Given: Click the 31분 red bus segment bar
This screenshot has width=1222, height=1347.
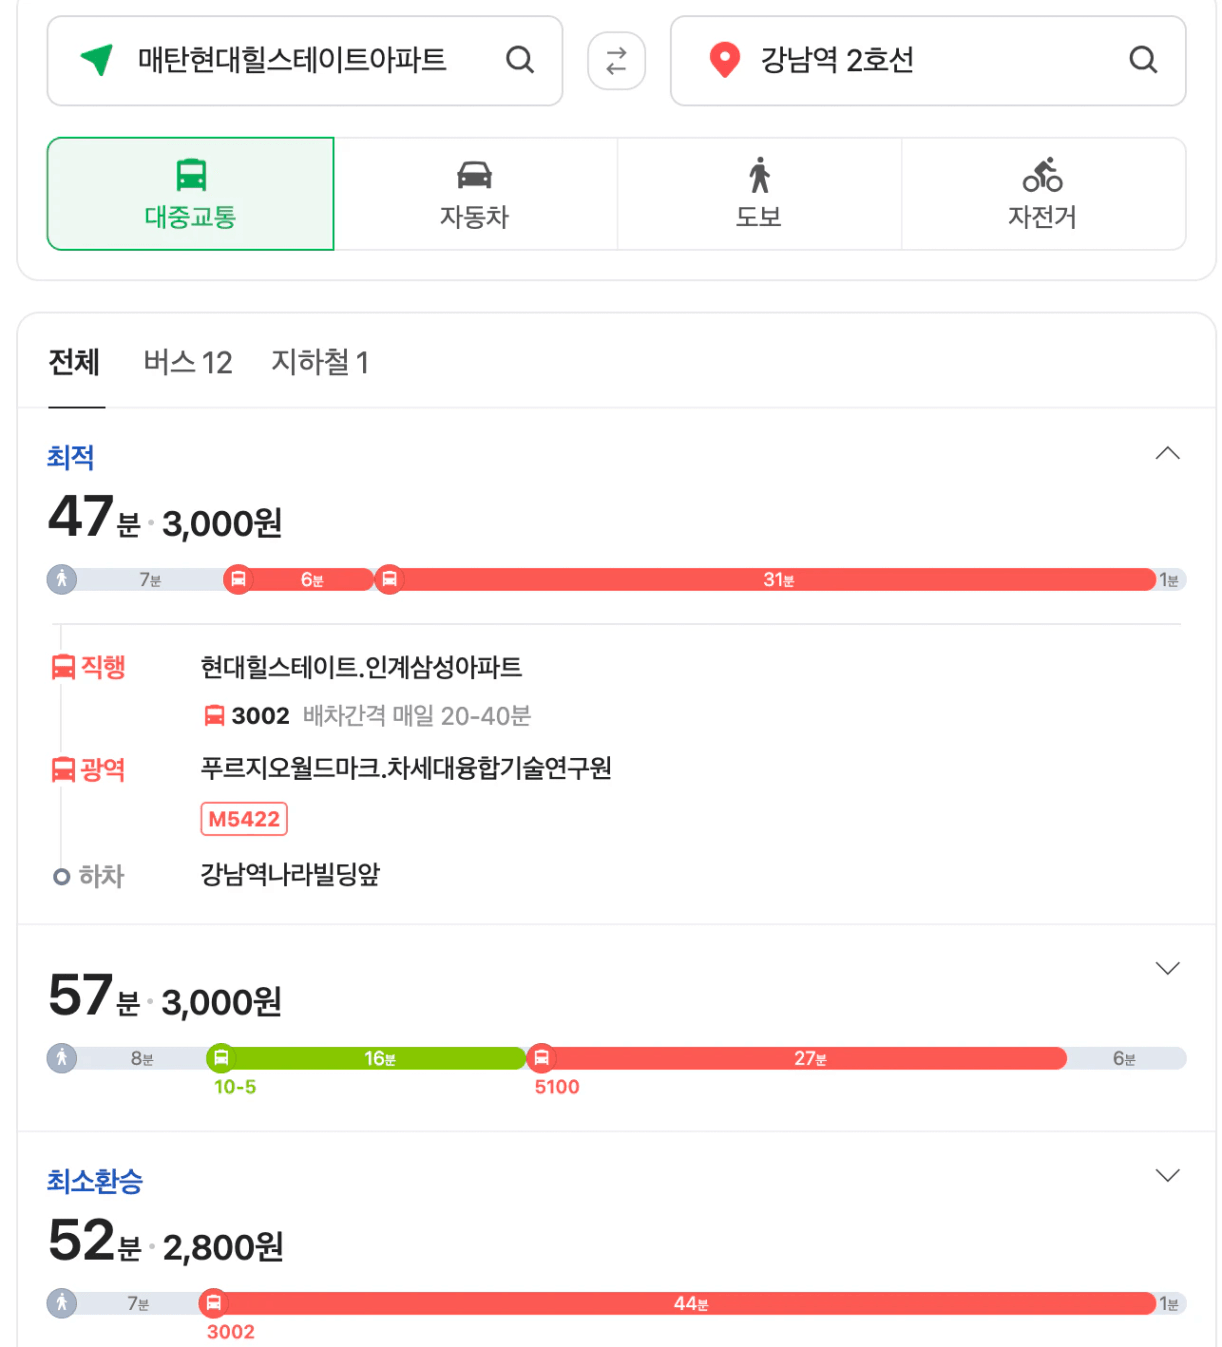Looking at the screenshot, I should point(777,580).
